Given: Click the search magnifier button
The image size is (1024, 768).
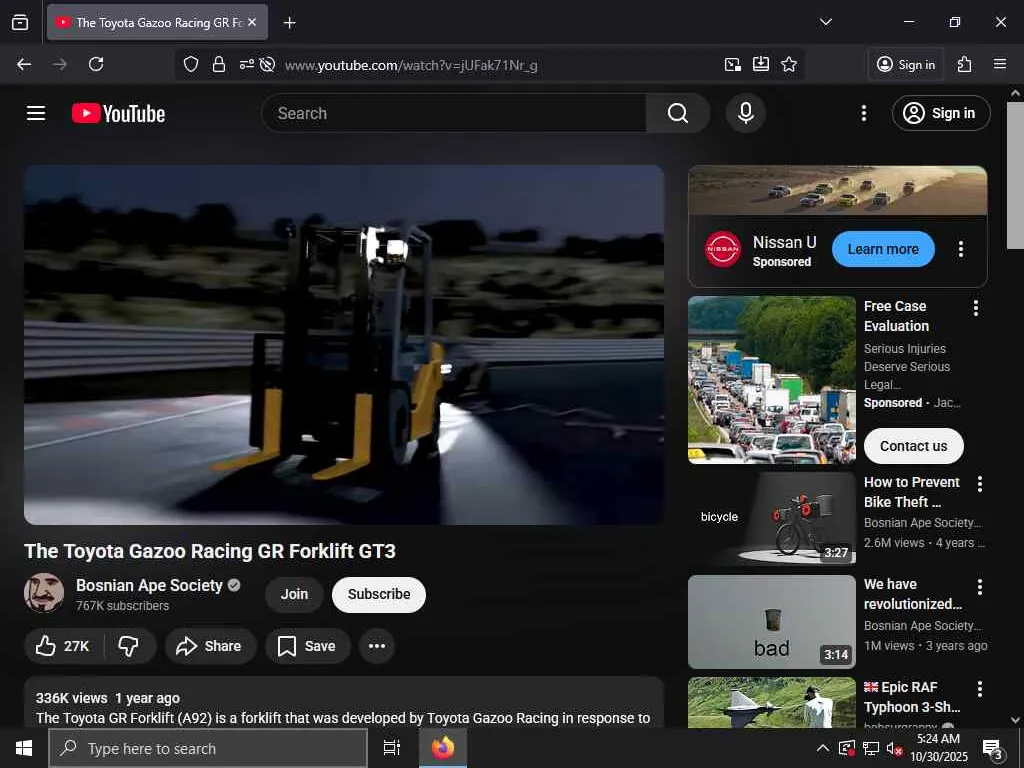Looking at the screenshot, I should coord(678,113).
